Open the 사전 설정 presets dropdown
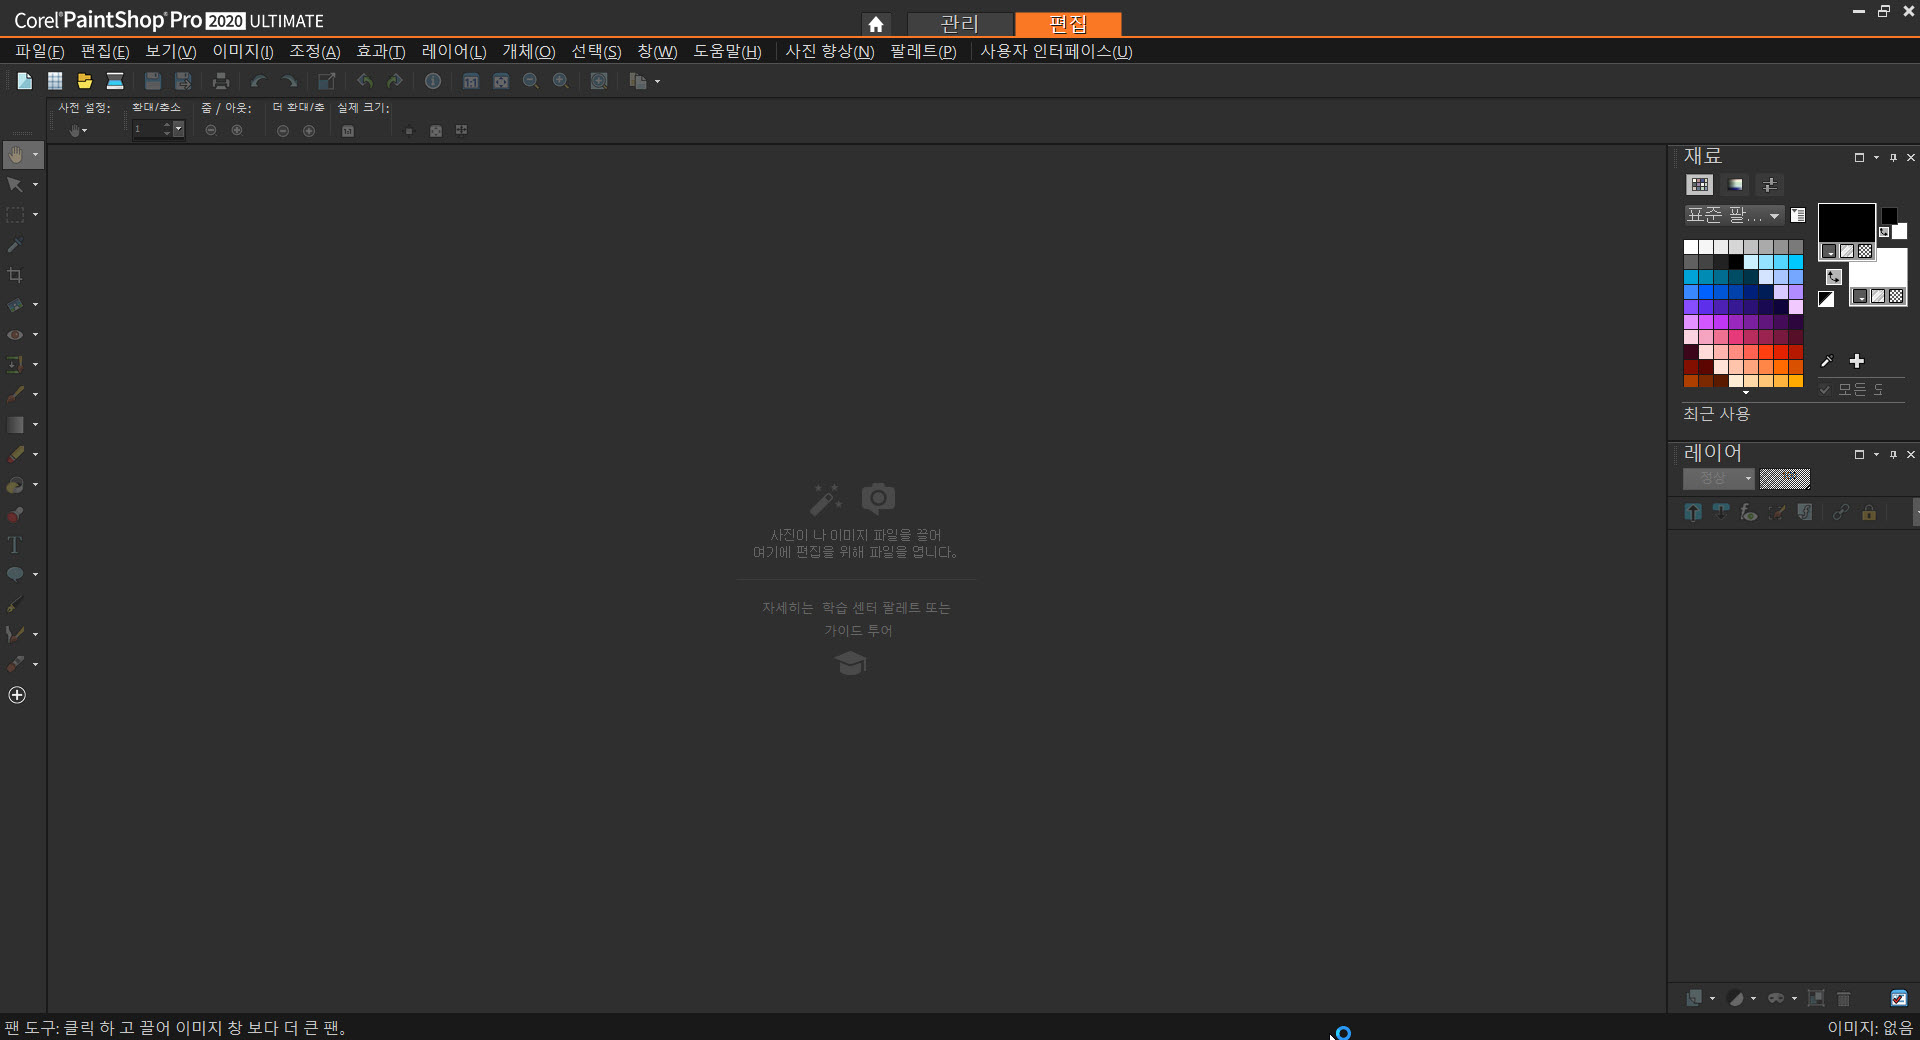 pos(78,130)
